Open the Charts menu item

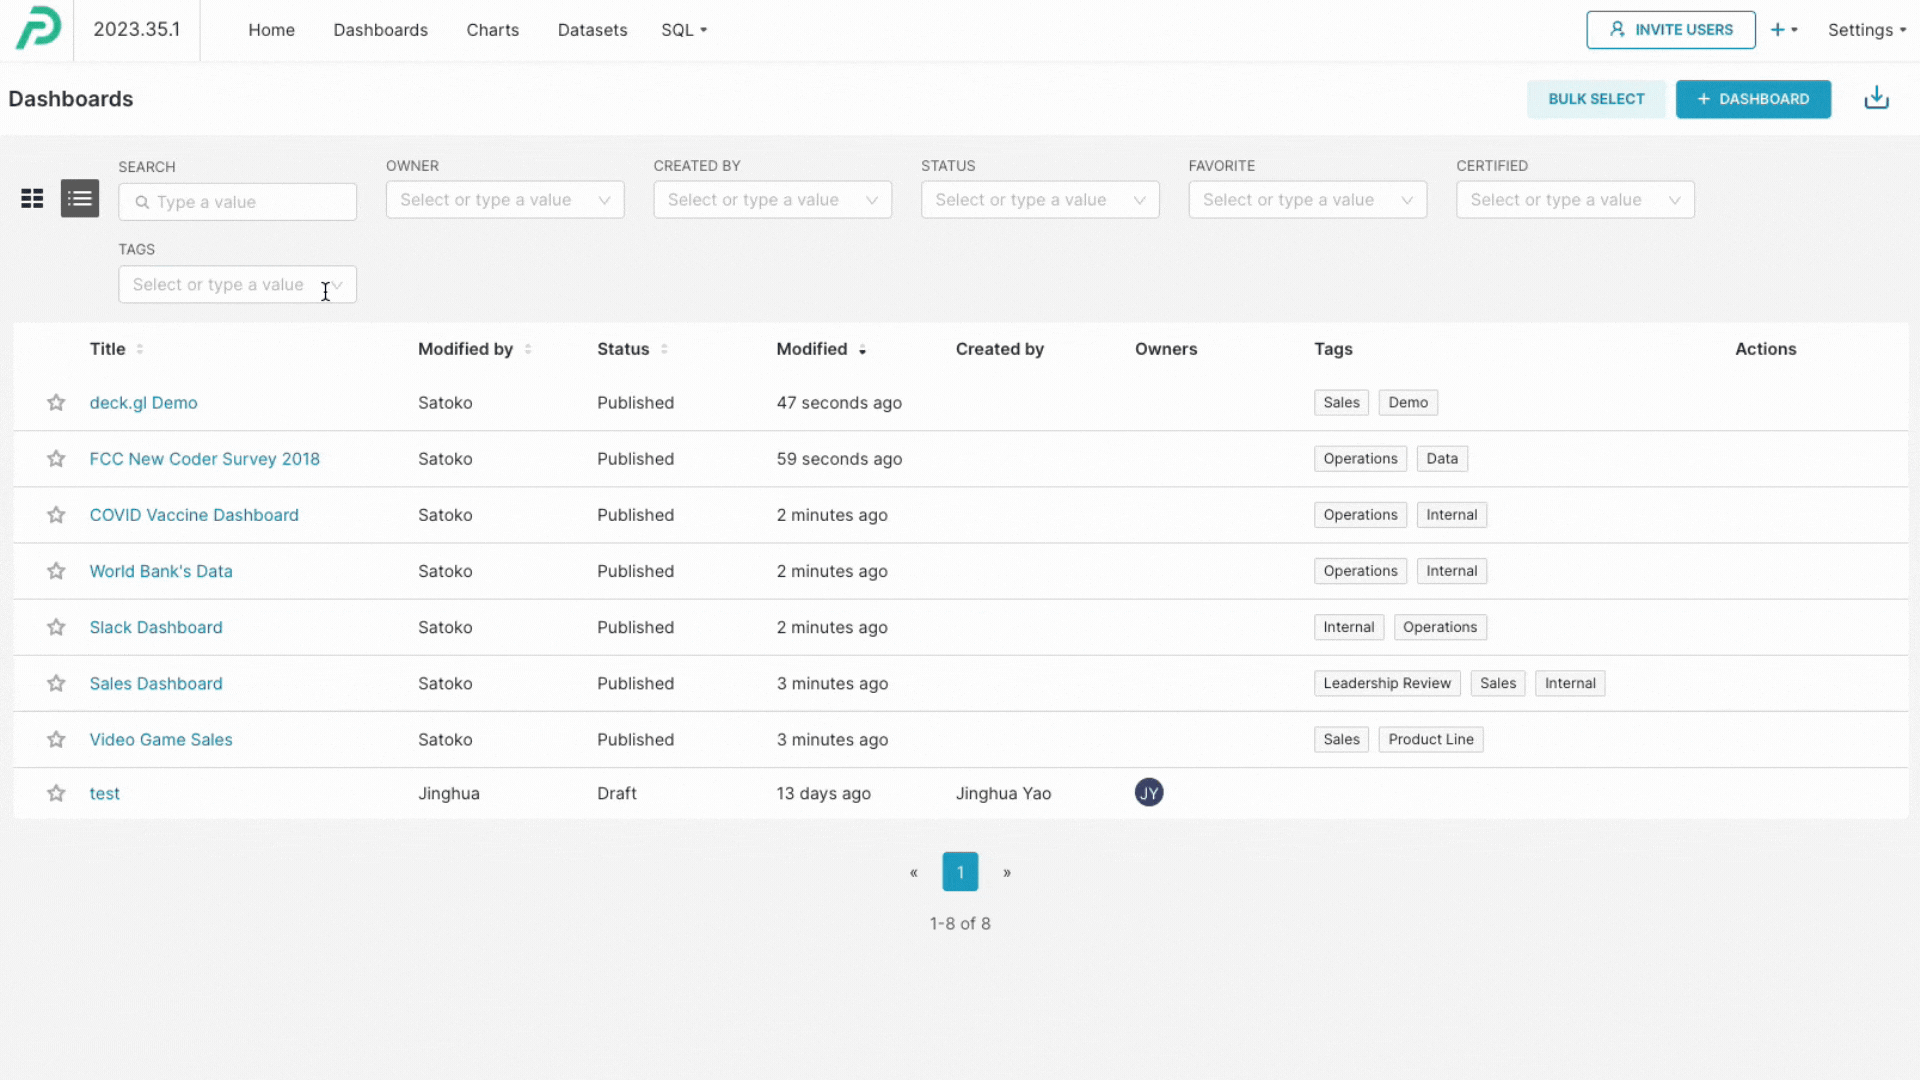[492, 30]
